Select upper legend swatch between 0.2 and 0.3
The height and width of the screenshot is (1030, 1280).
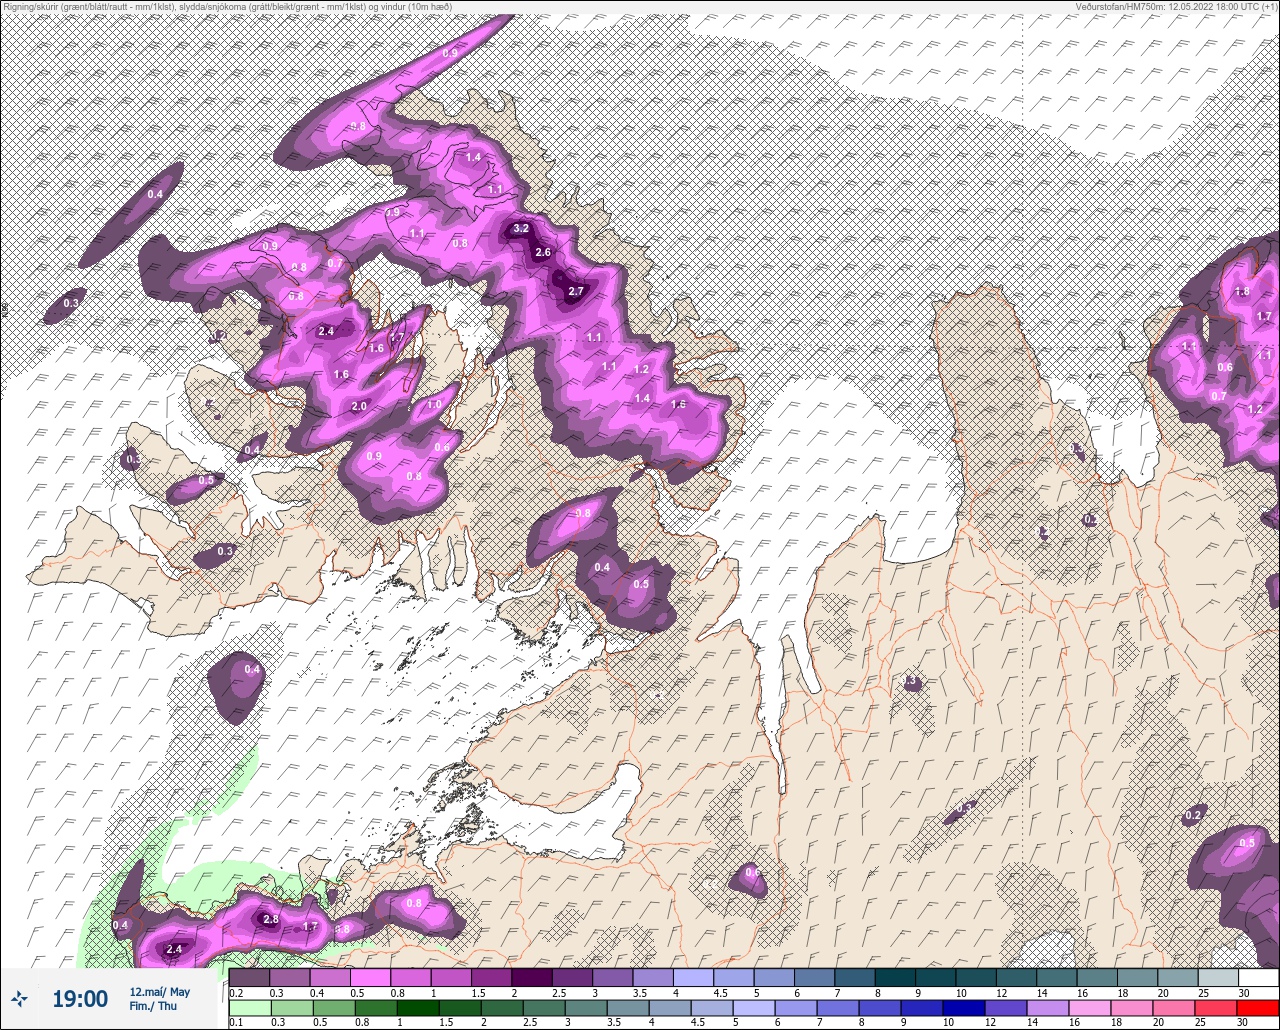249,977
